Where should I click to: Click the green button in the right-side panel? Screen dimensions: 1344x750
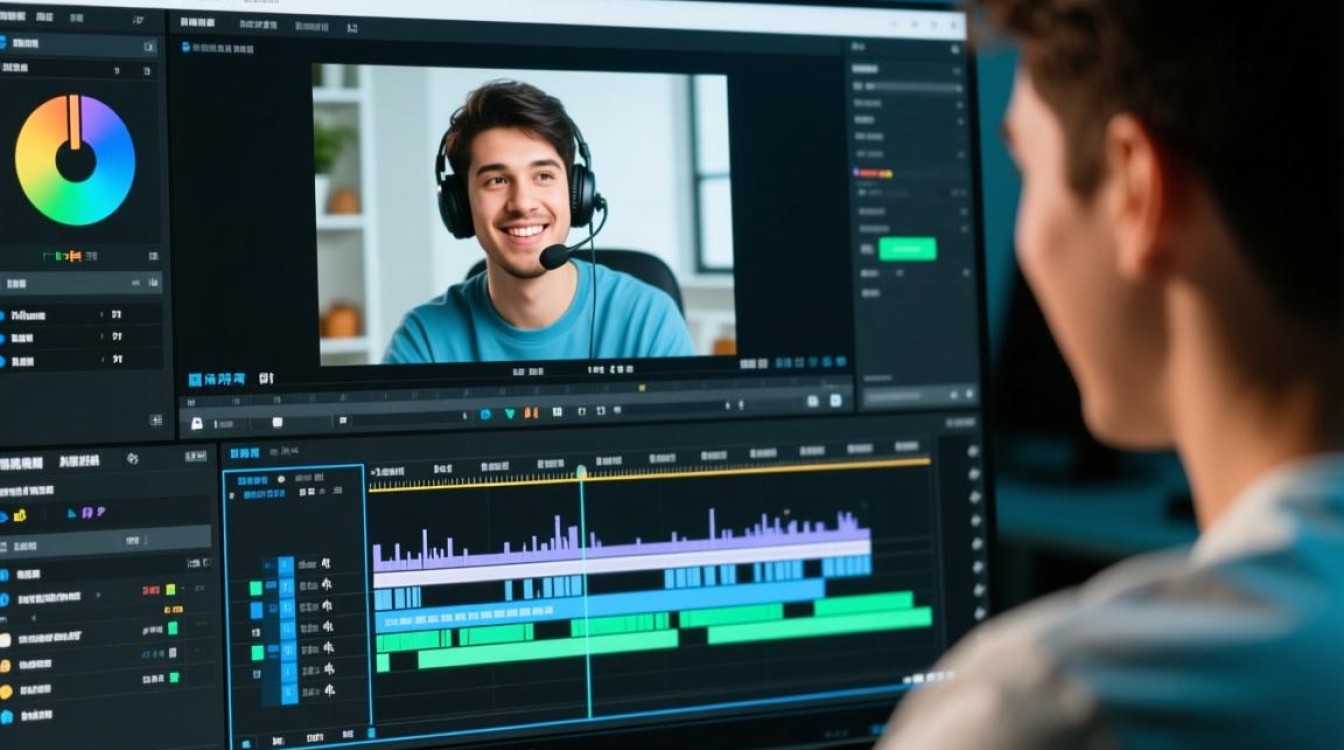(x=907, y=249)
